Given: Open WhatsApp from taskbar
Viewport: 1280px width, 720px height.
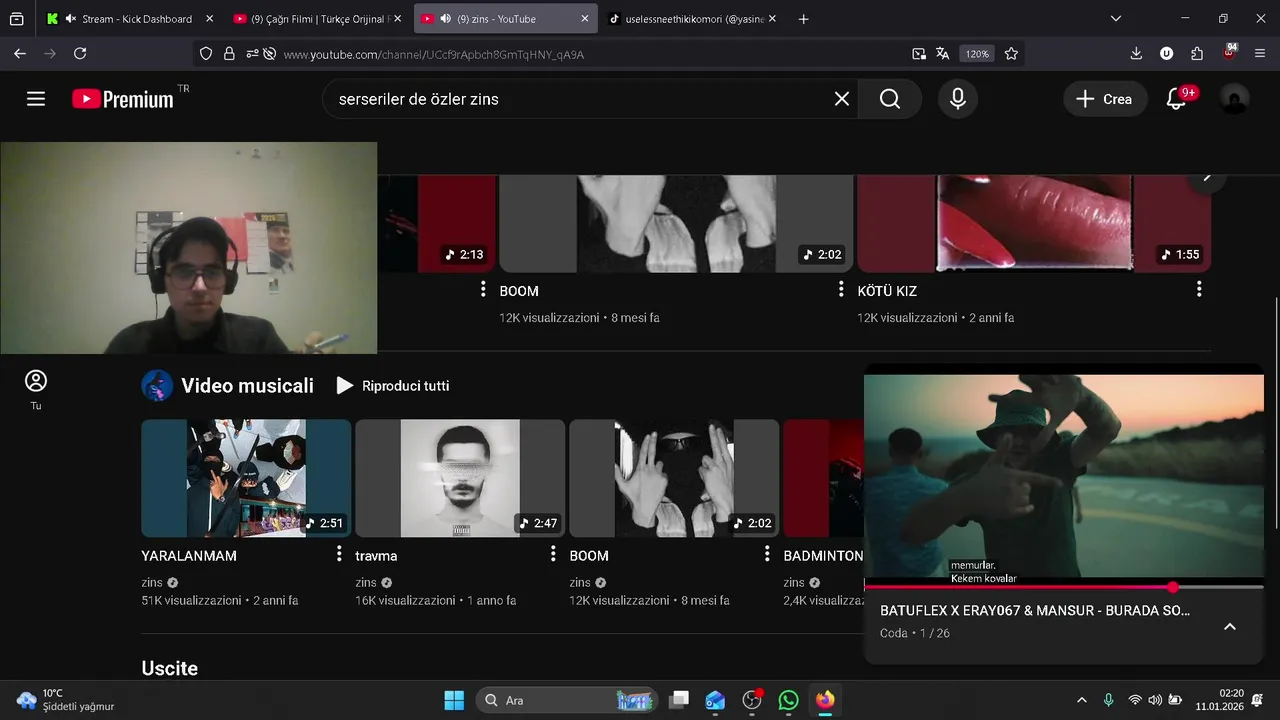Looking at the screenshot, I should point(789,700).
